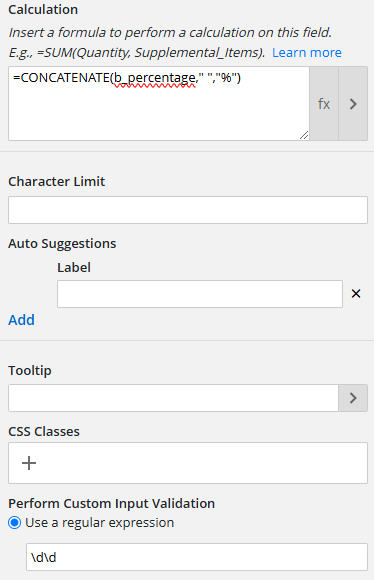The image size is (374, 580).
Task: Click the Character Limit label
Action: pos(57,181)
